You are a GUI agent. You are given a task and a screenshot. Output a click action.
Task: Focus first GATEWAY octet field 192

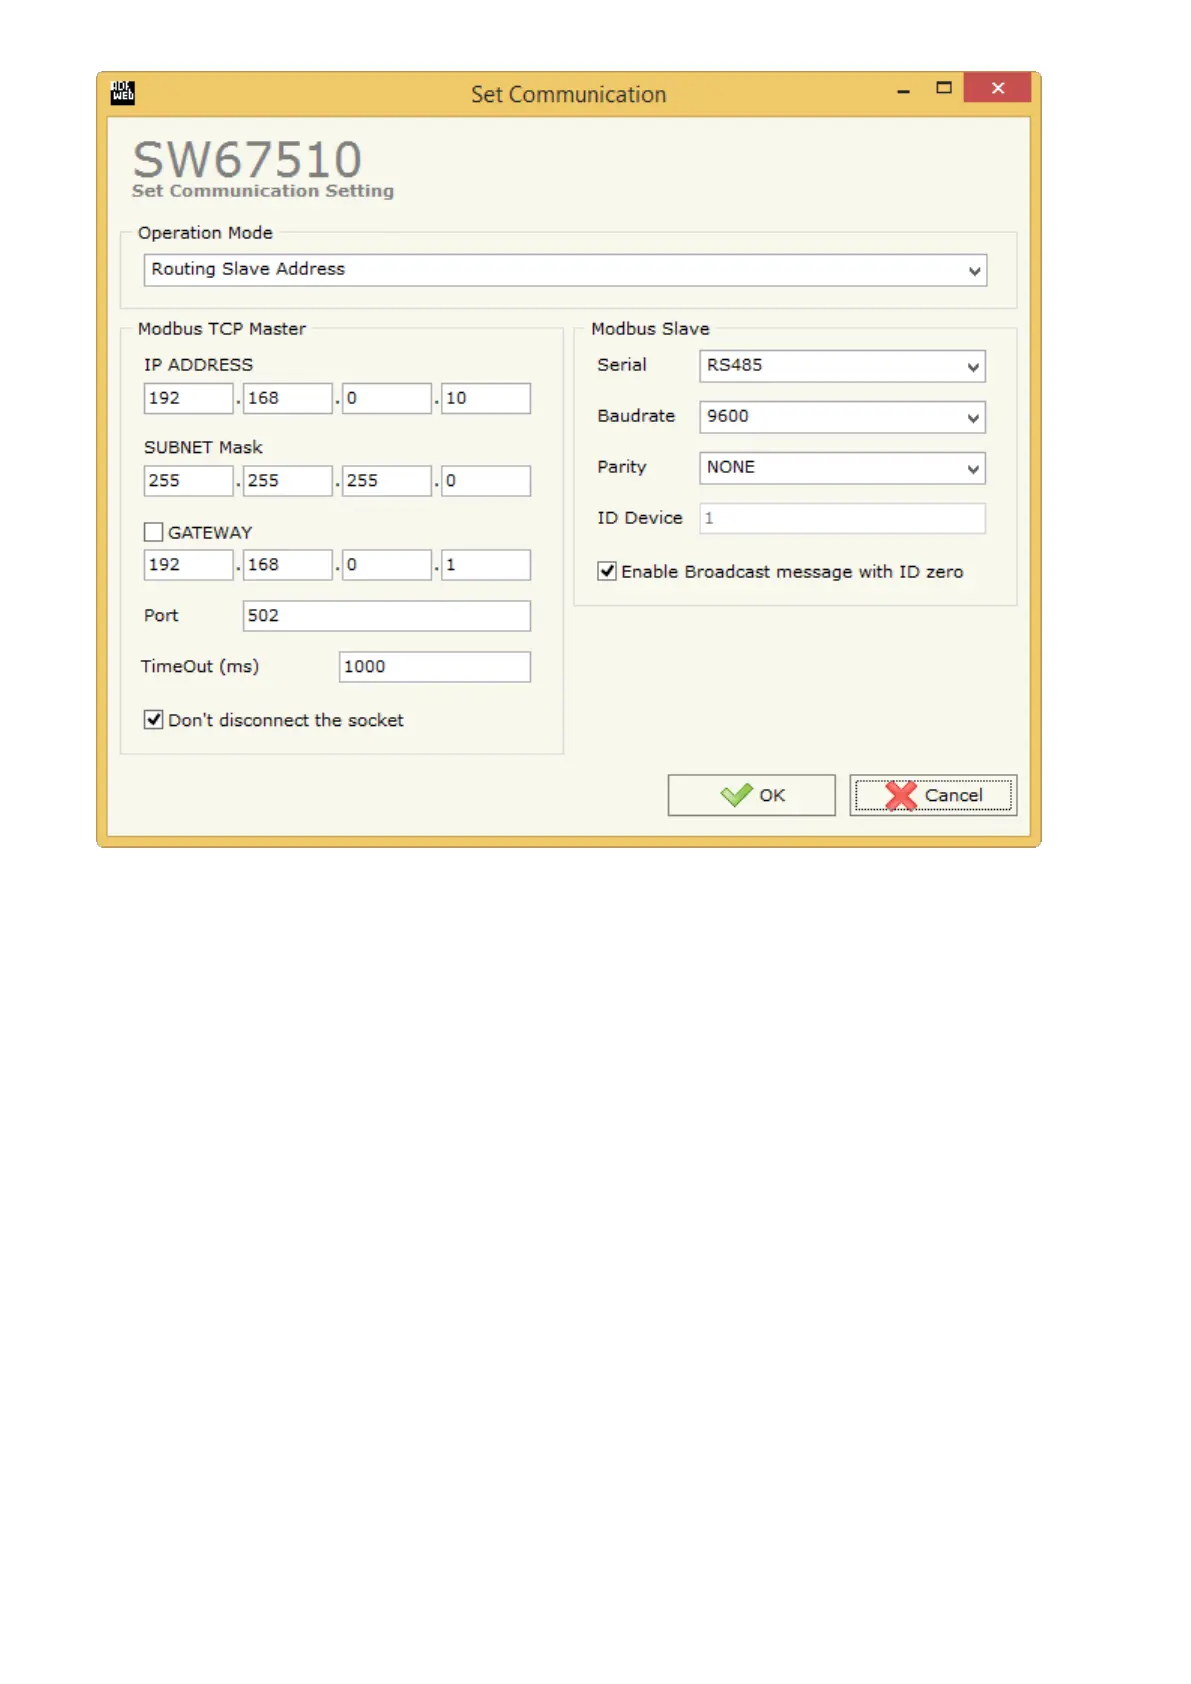point(188,565)
